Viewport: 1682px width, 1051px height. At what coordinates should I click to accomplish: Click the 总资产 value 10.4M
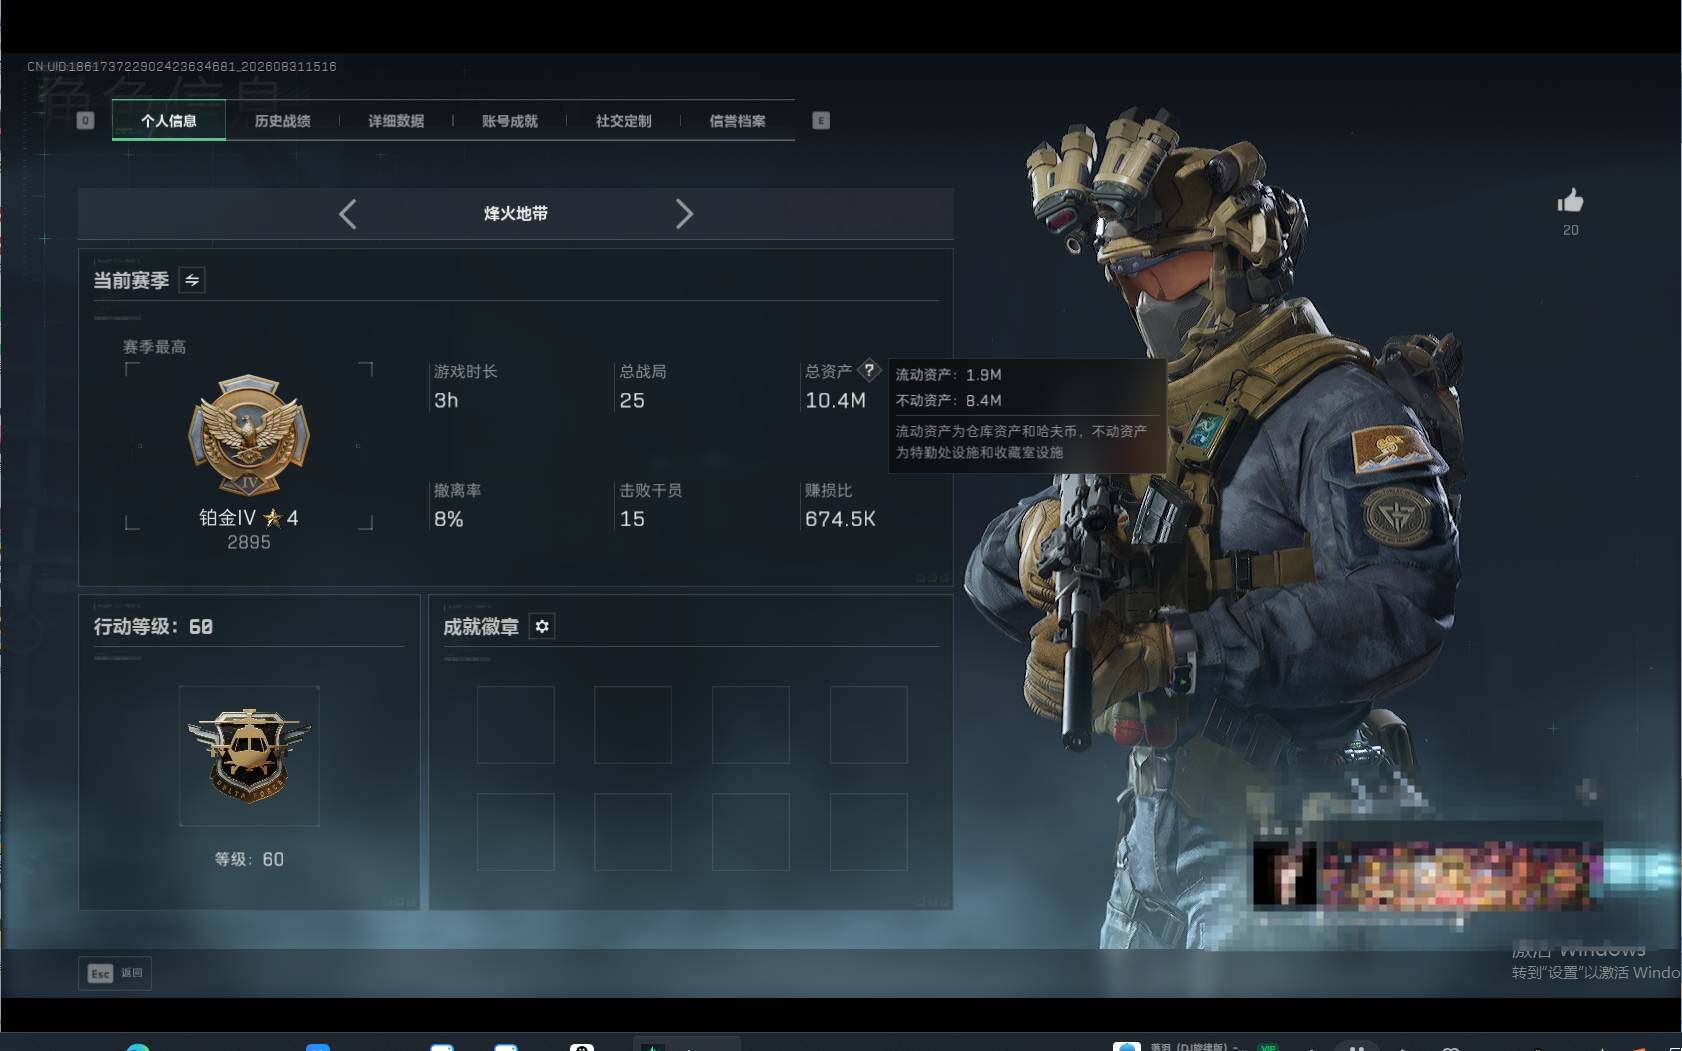[x=836, y=401]
